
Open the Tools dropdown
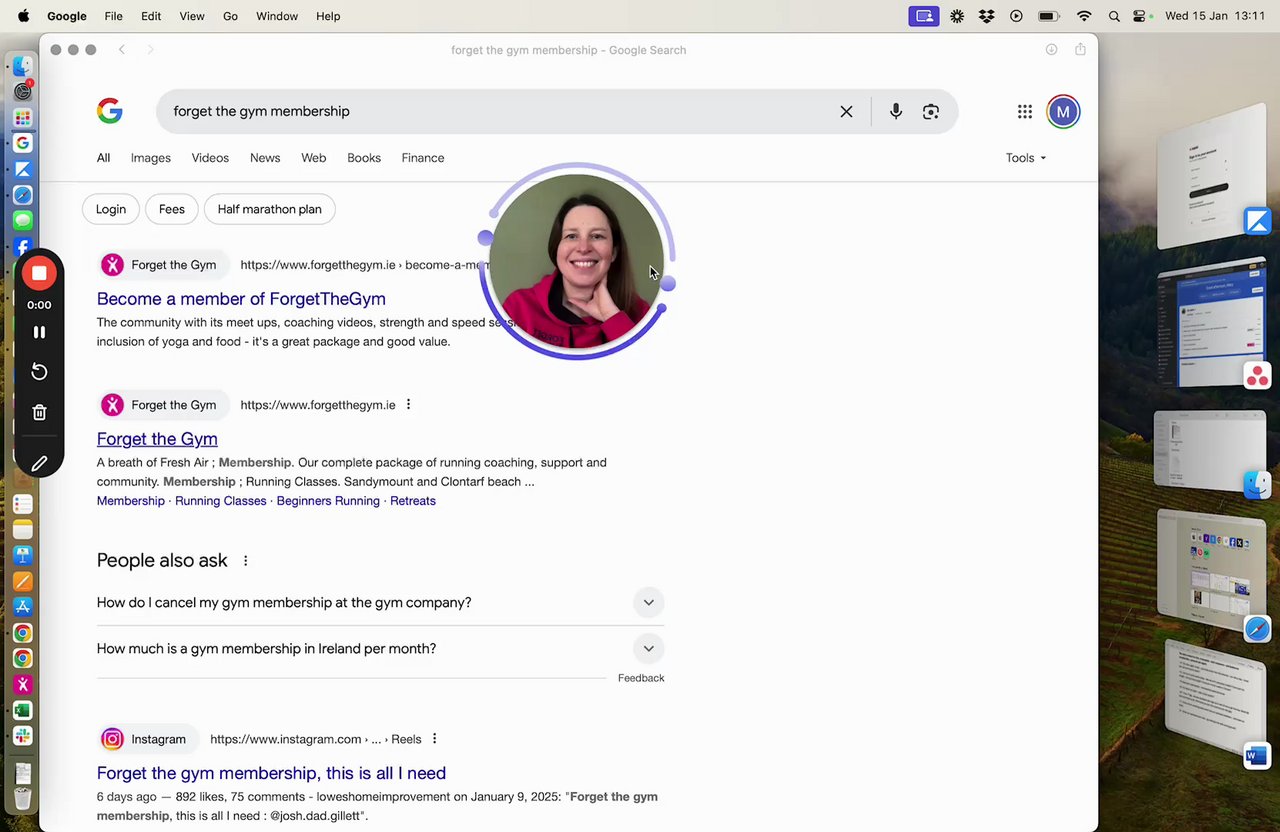tap(1026, 158)
